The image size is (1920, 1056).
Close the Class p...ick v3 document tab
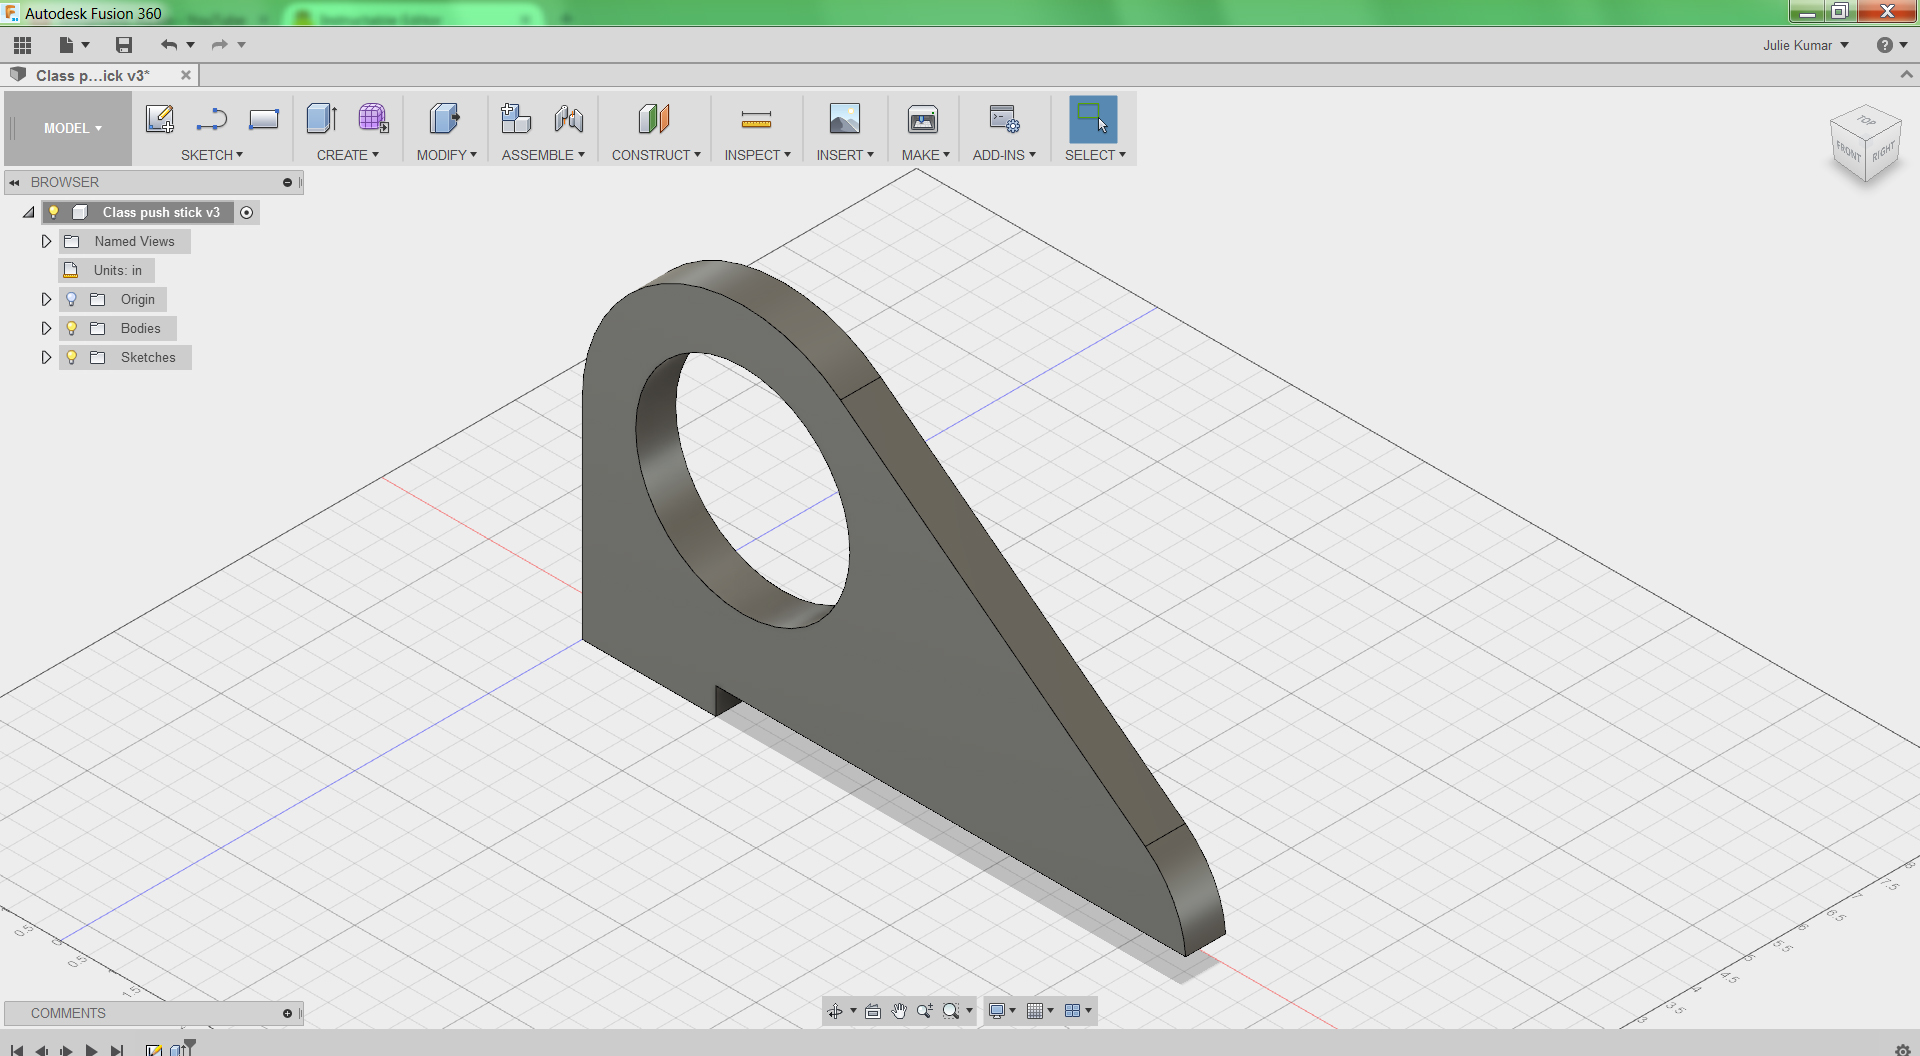click(x=185, y=75)
